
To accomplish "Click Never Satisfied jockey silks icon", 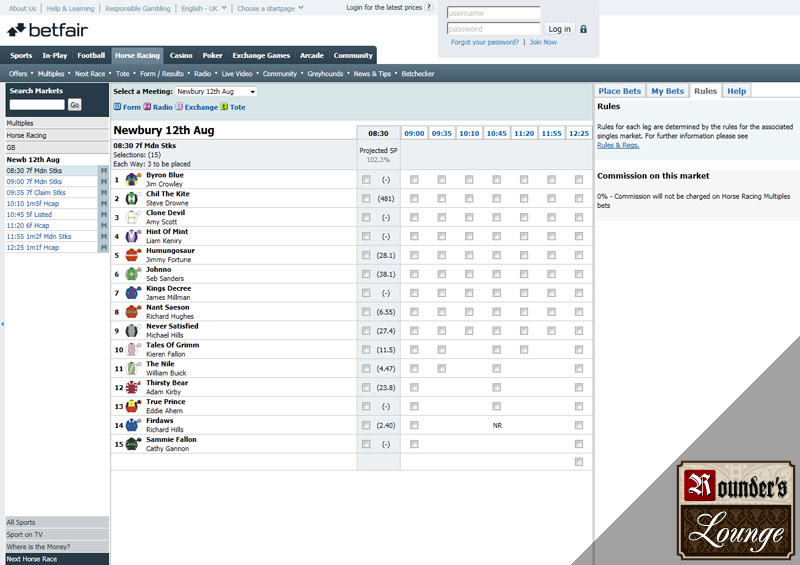I will coord(133,330).
